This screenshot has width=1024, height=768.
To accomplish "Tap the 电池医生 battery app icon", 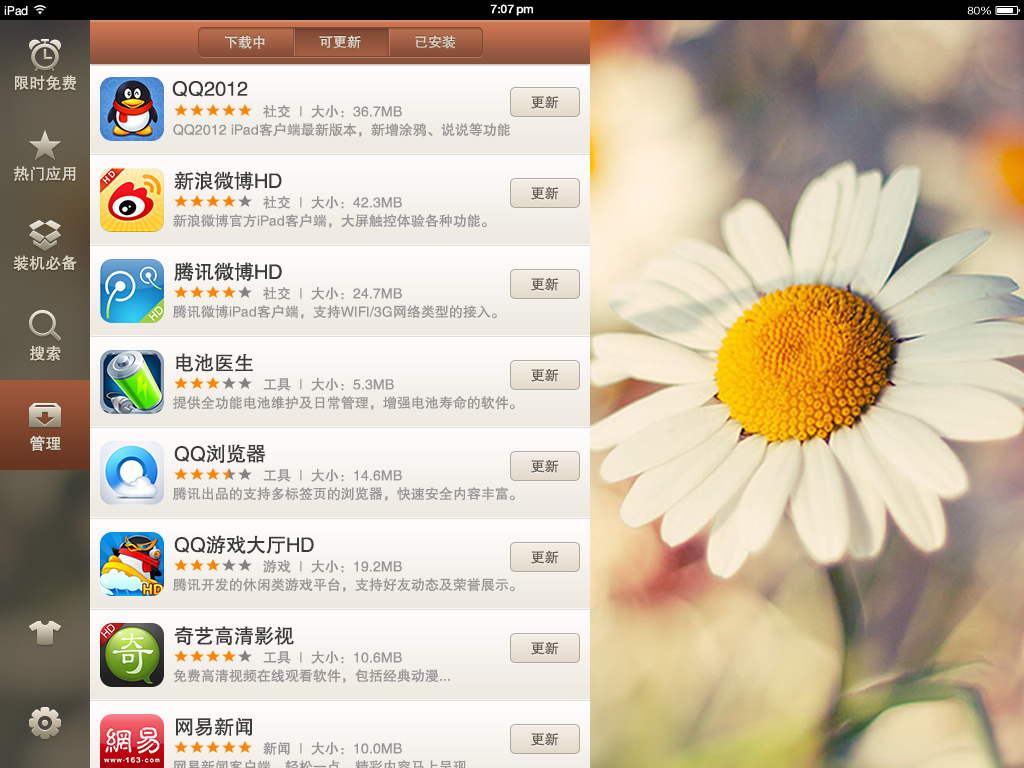I will pyautogui.click(x=132, y=382).
